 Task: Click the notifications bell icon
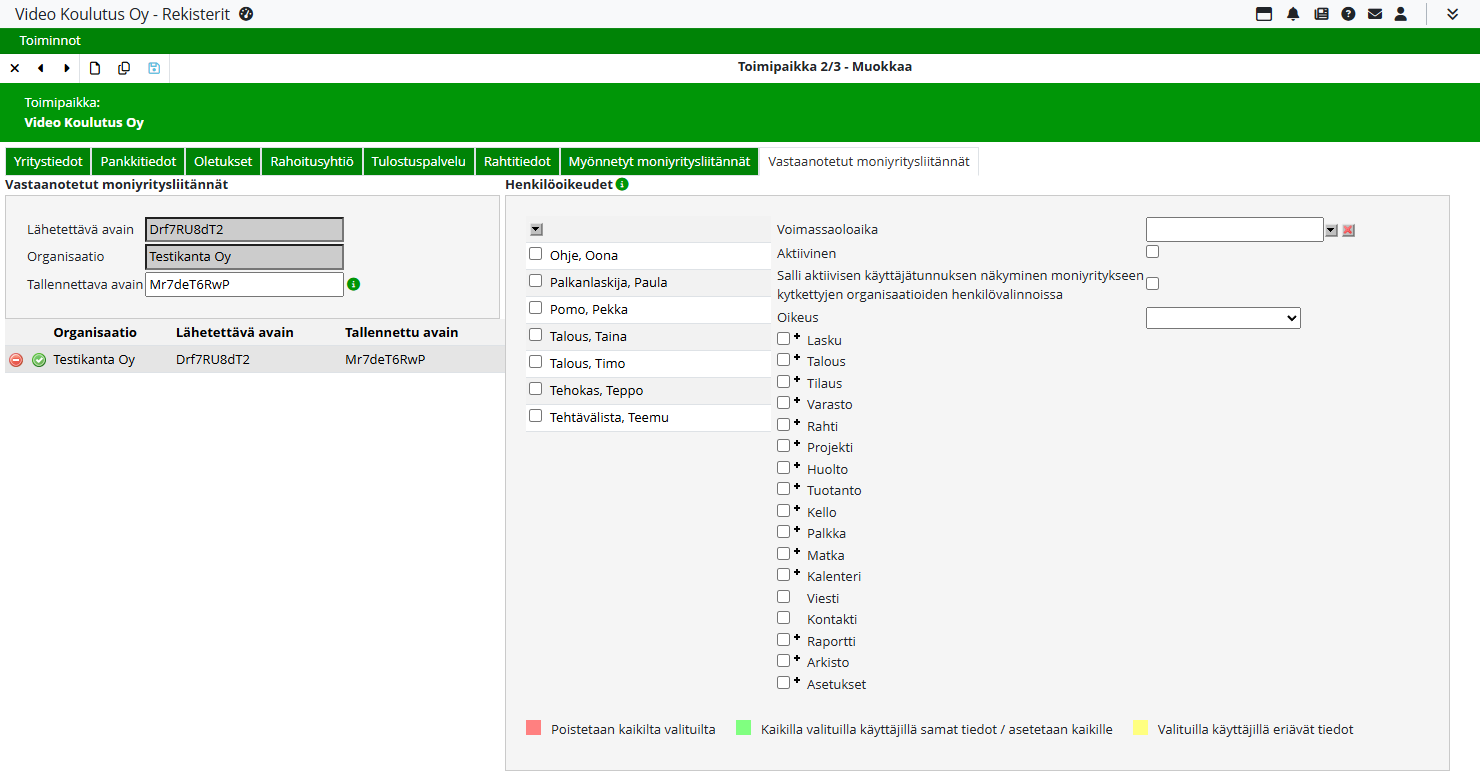tap(1293, 14)
